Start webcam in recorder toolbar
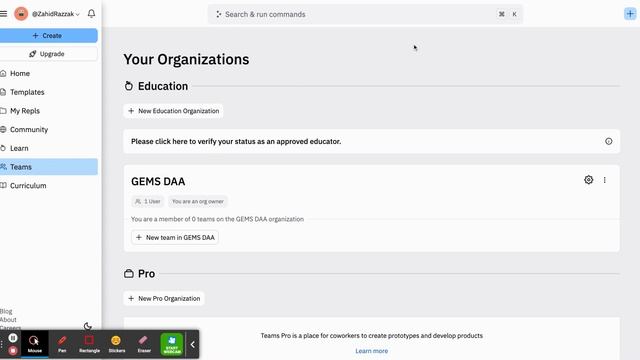 pos(172,344)
